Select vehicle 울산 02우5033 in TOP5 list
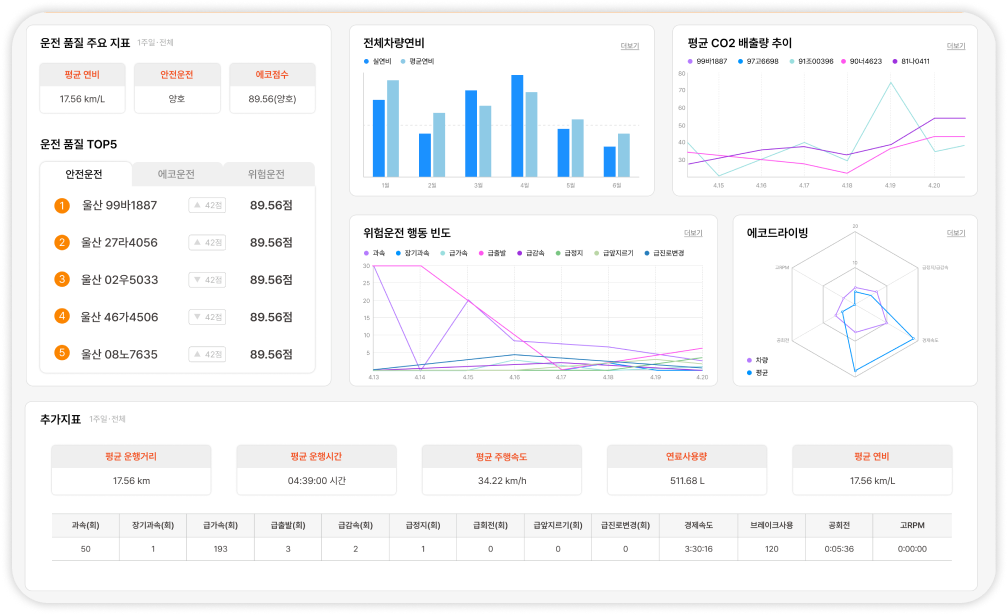This screenshot has height=615, width=1008. (120, 280)
